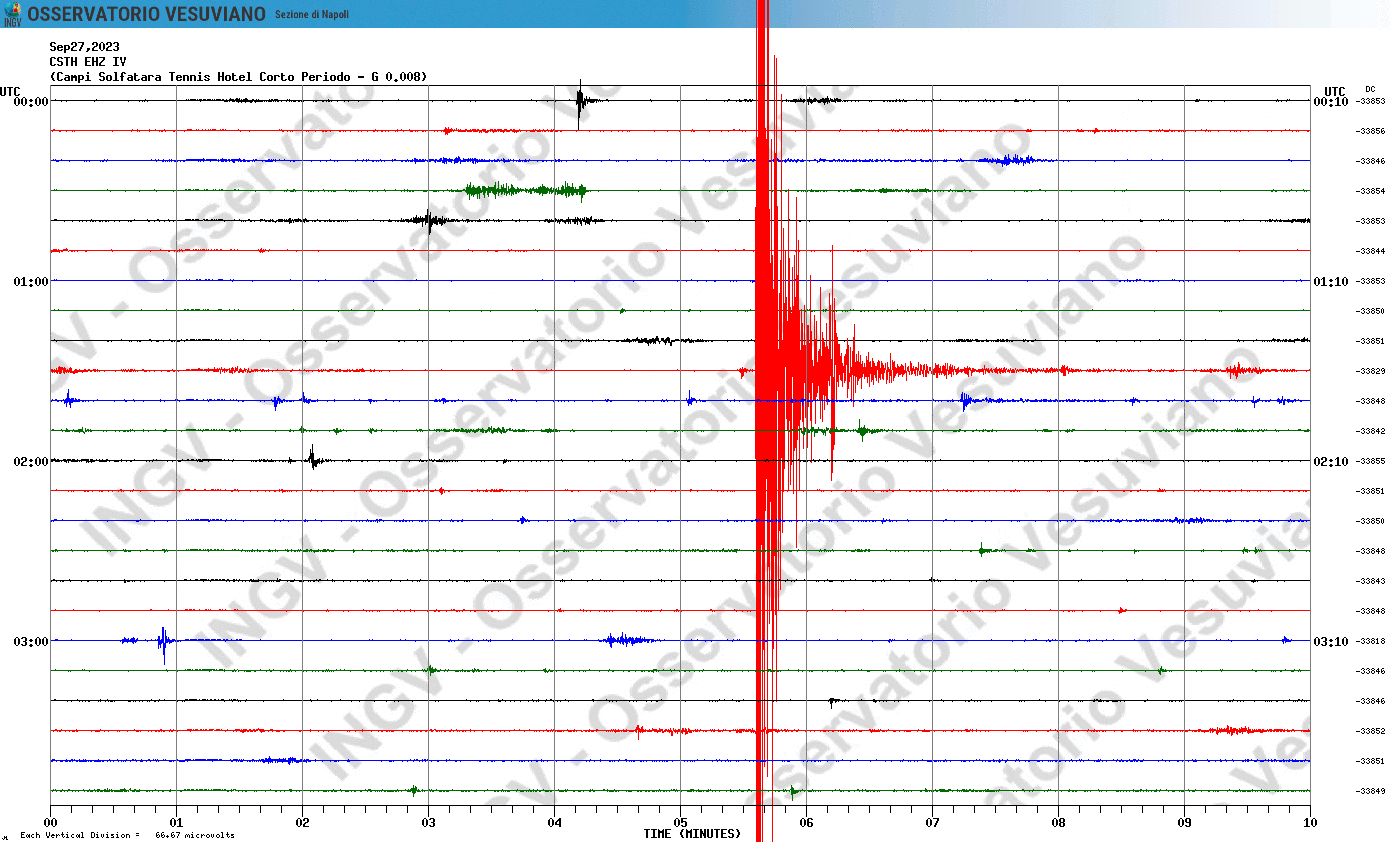The height and width of the screenshot is (849, 1390).
Task: Click the '01' minute tick label
Action: pyautogui.click(x=176, y=823)
